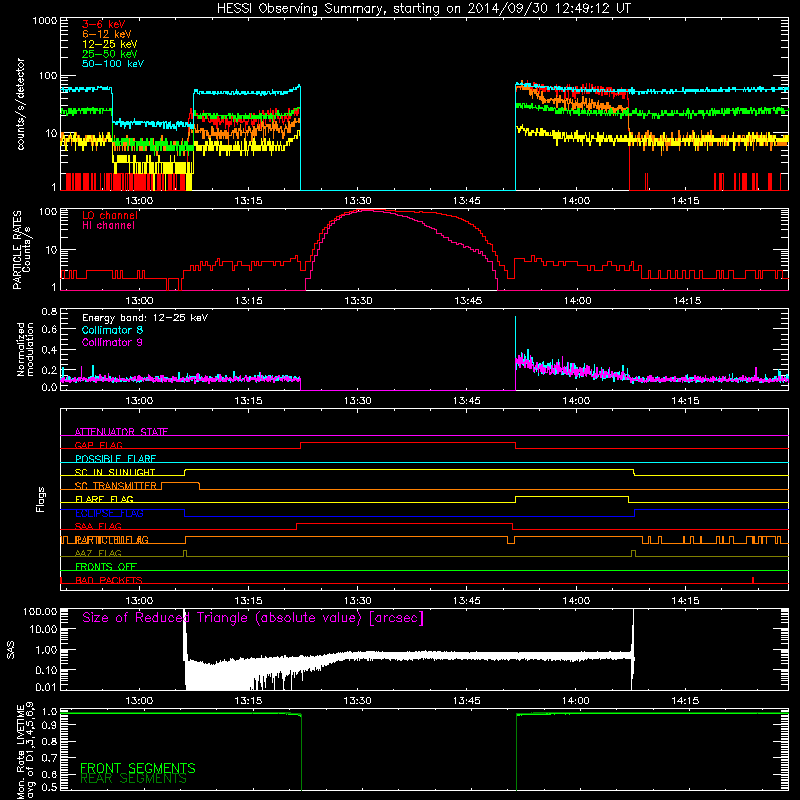Viewport: 800px width, 800px height.
Task: Select the orange 6-12 keV legend entry
Action: coord(107,34)
